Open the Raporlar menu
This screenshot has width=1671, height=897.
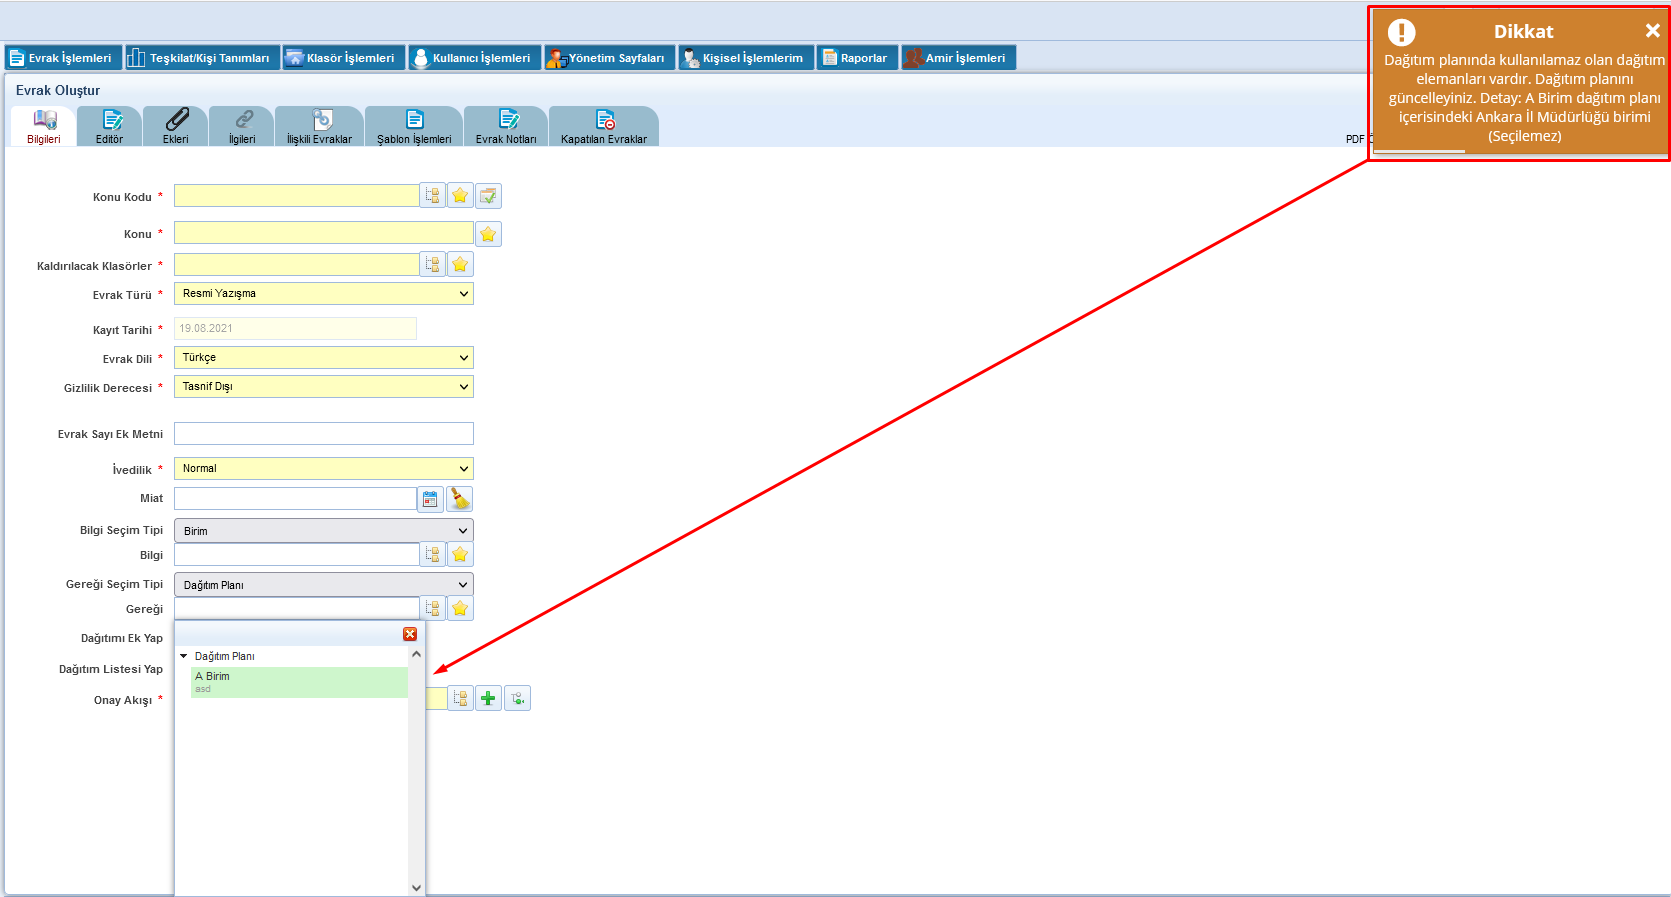(x=856, y=58)
